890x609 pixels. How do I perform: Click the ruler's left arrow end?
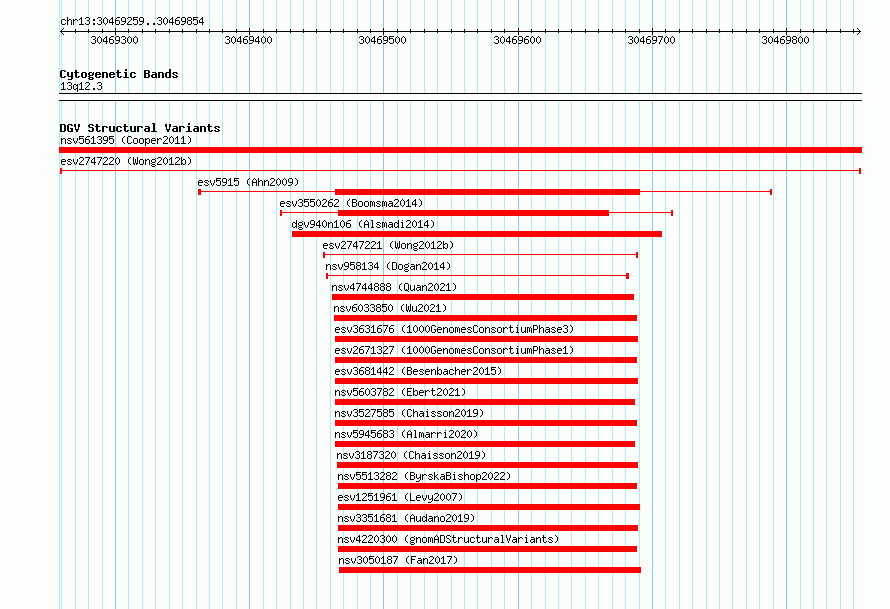pyautogui.click(x=62, y=31)
